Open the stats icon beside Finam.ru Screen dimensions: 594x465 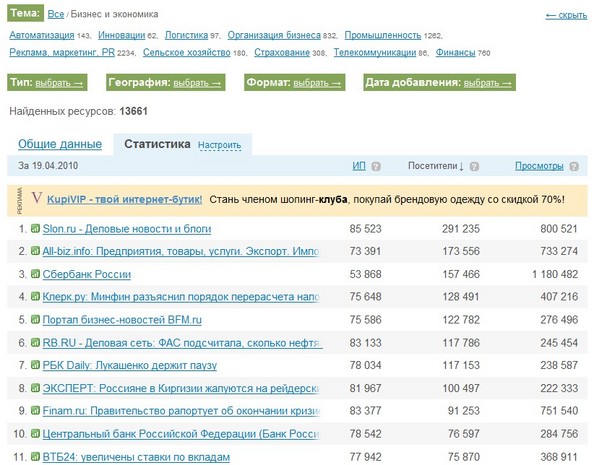35,410
